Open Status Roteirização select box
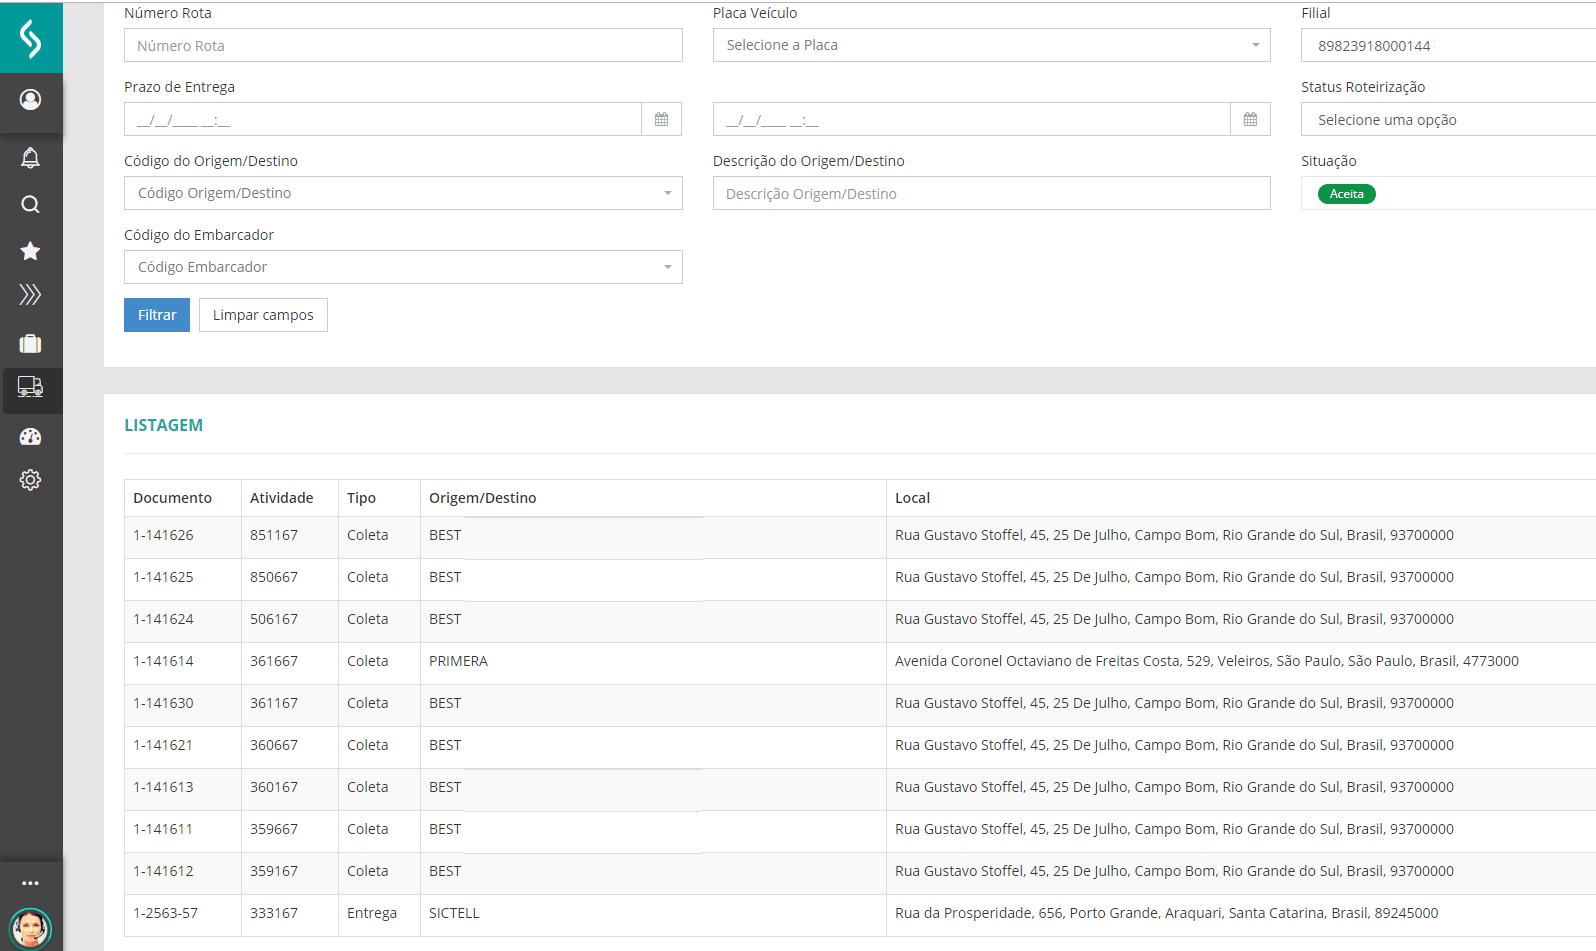 (x=1448, y=120)
